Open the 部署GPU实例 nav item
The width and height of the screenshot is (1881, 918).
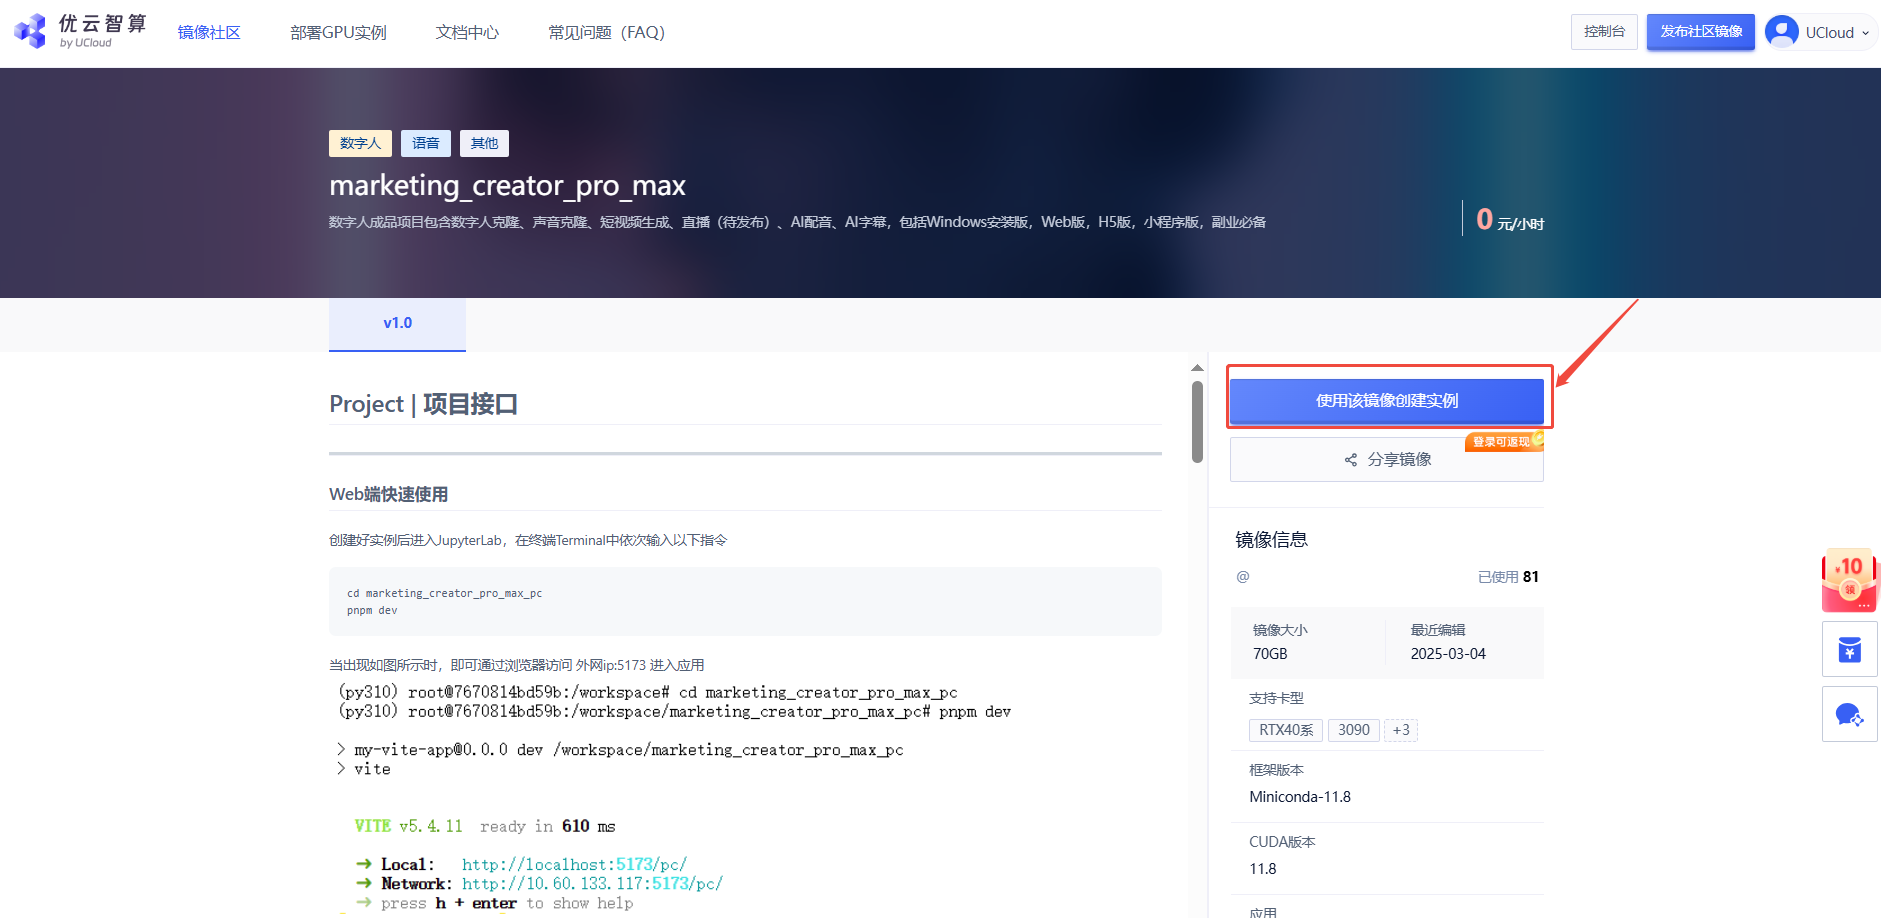(338, 32)
